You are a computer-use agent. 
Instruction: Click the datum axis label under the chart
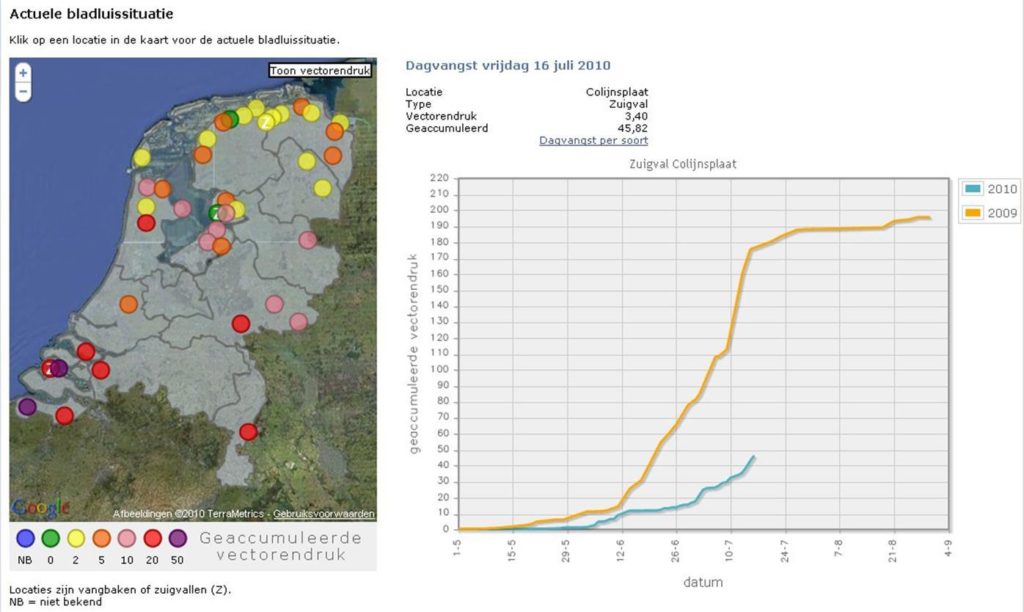click(703, 582)
